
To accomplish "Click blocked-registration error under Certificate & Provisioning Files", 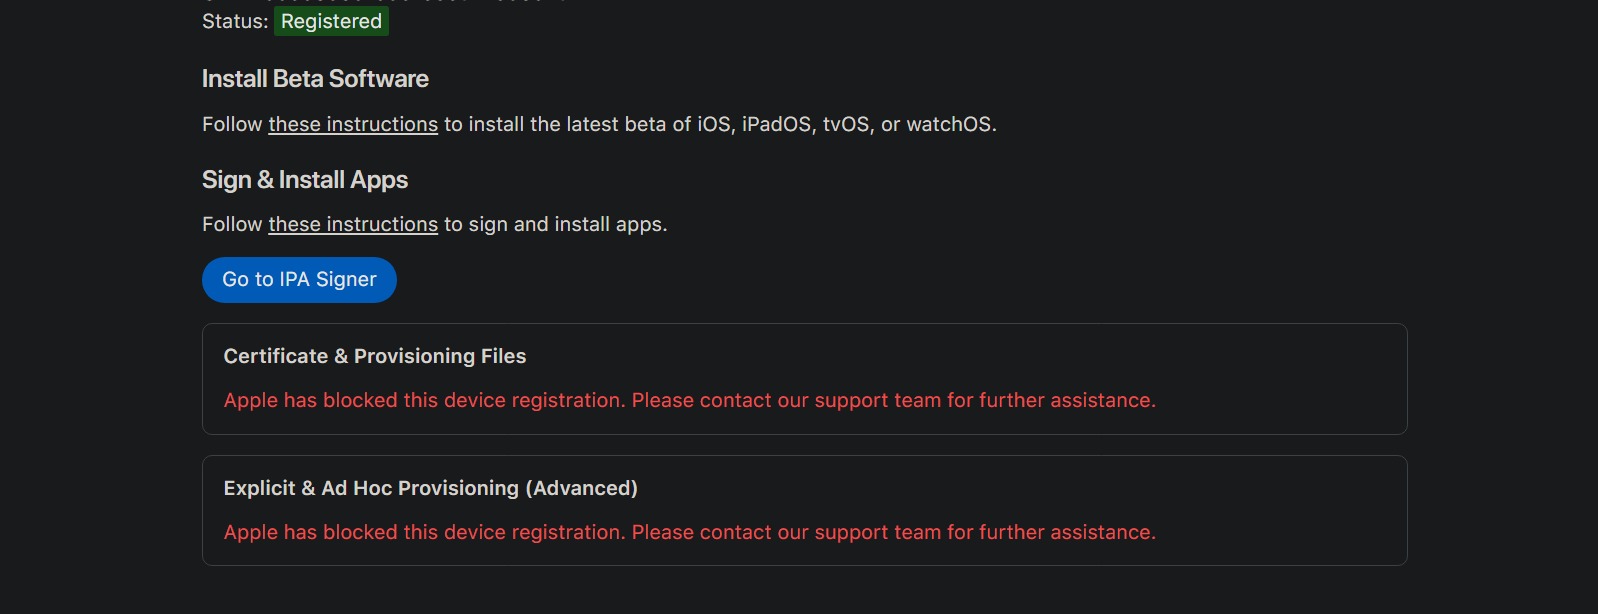I will (x=690, y=400).
